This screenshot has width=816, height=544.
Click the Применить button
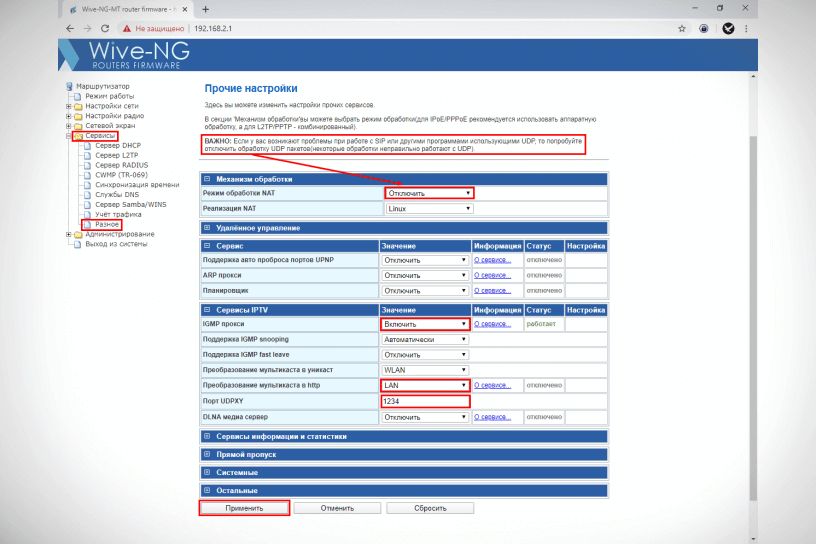coord(244,508)
